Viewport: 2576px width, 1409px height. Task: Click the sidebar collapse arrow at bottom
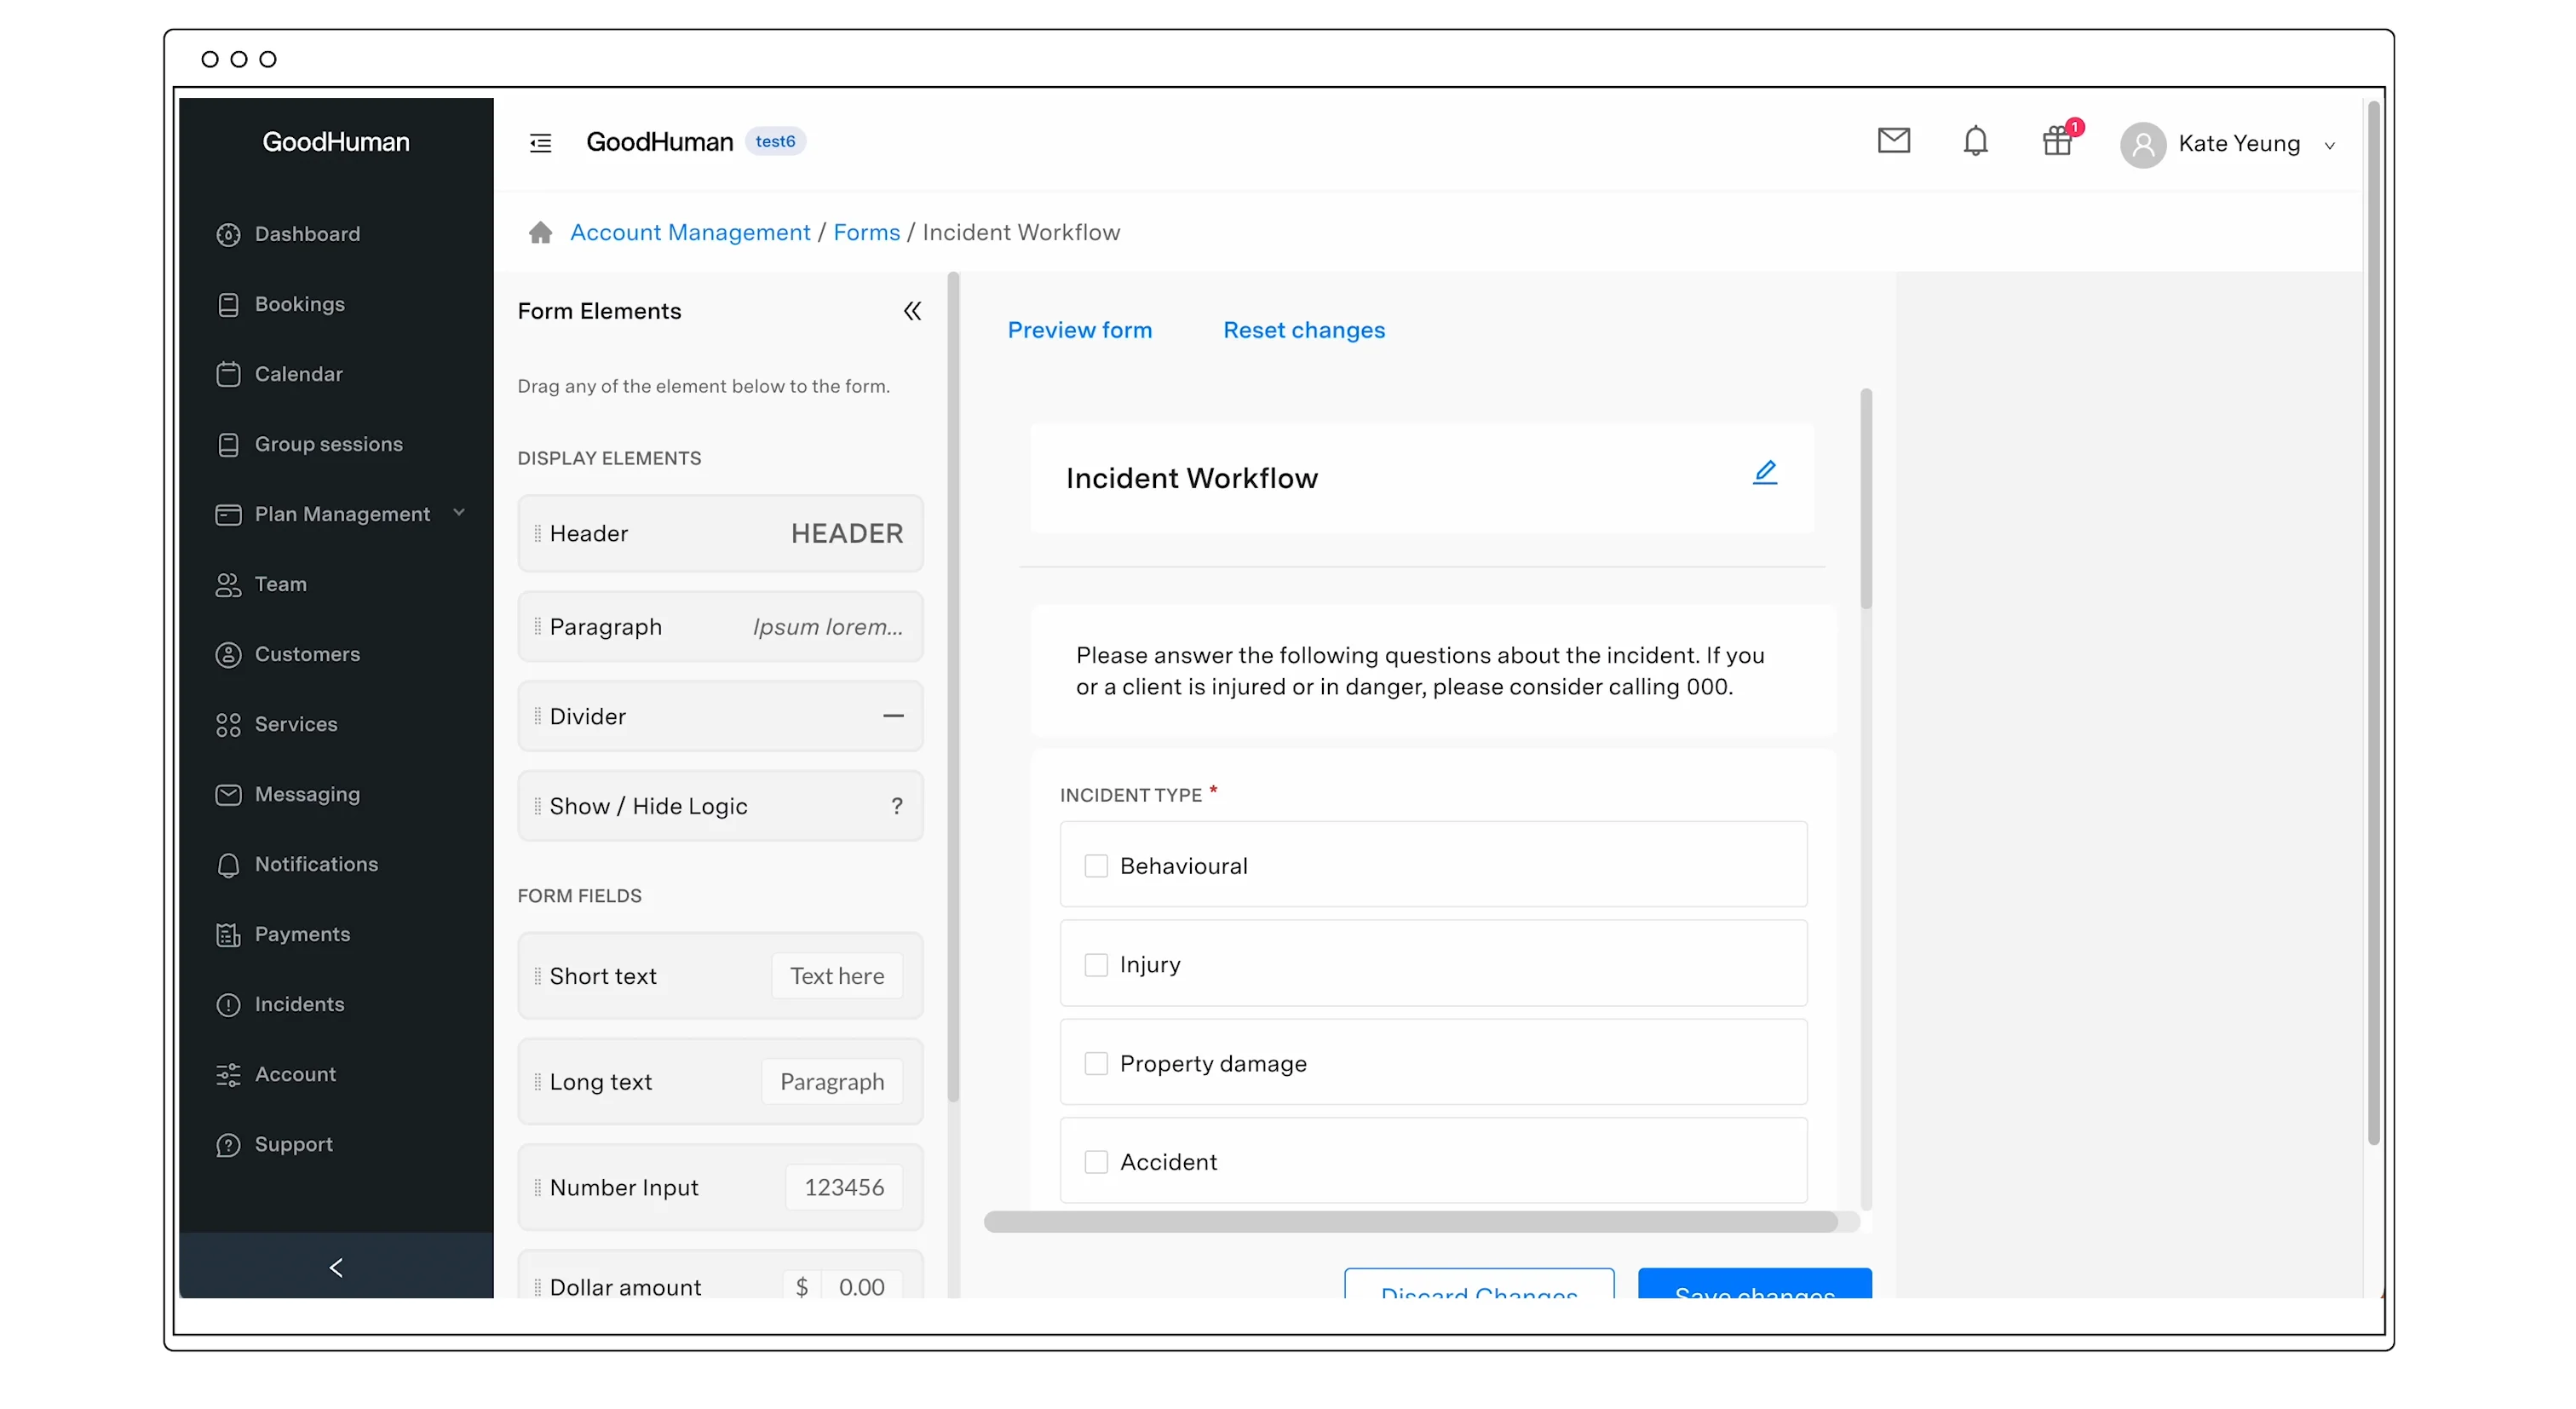pos(336,1267)
